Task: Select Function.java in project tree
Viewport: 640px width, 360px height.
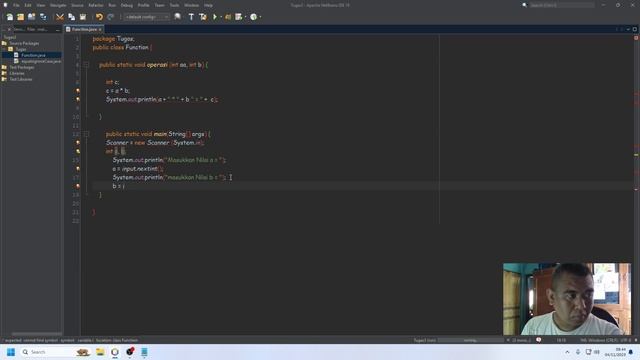Action: coord(33,55)
